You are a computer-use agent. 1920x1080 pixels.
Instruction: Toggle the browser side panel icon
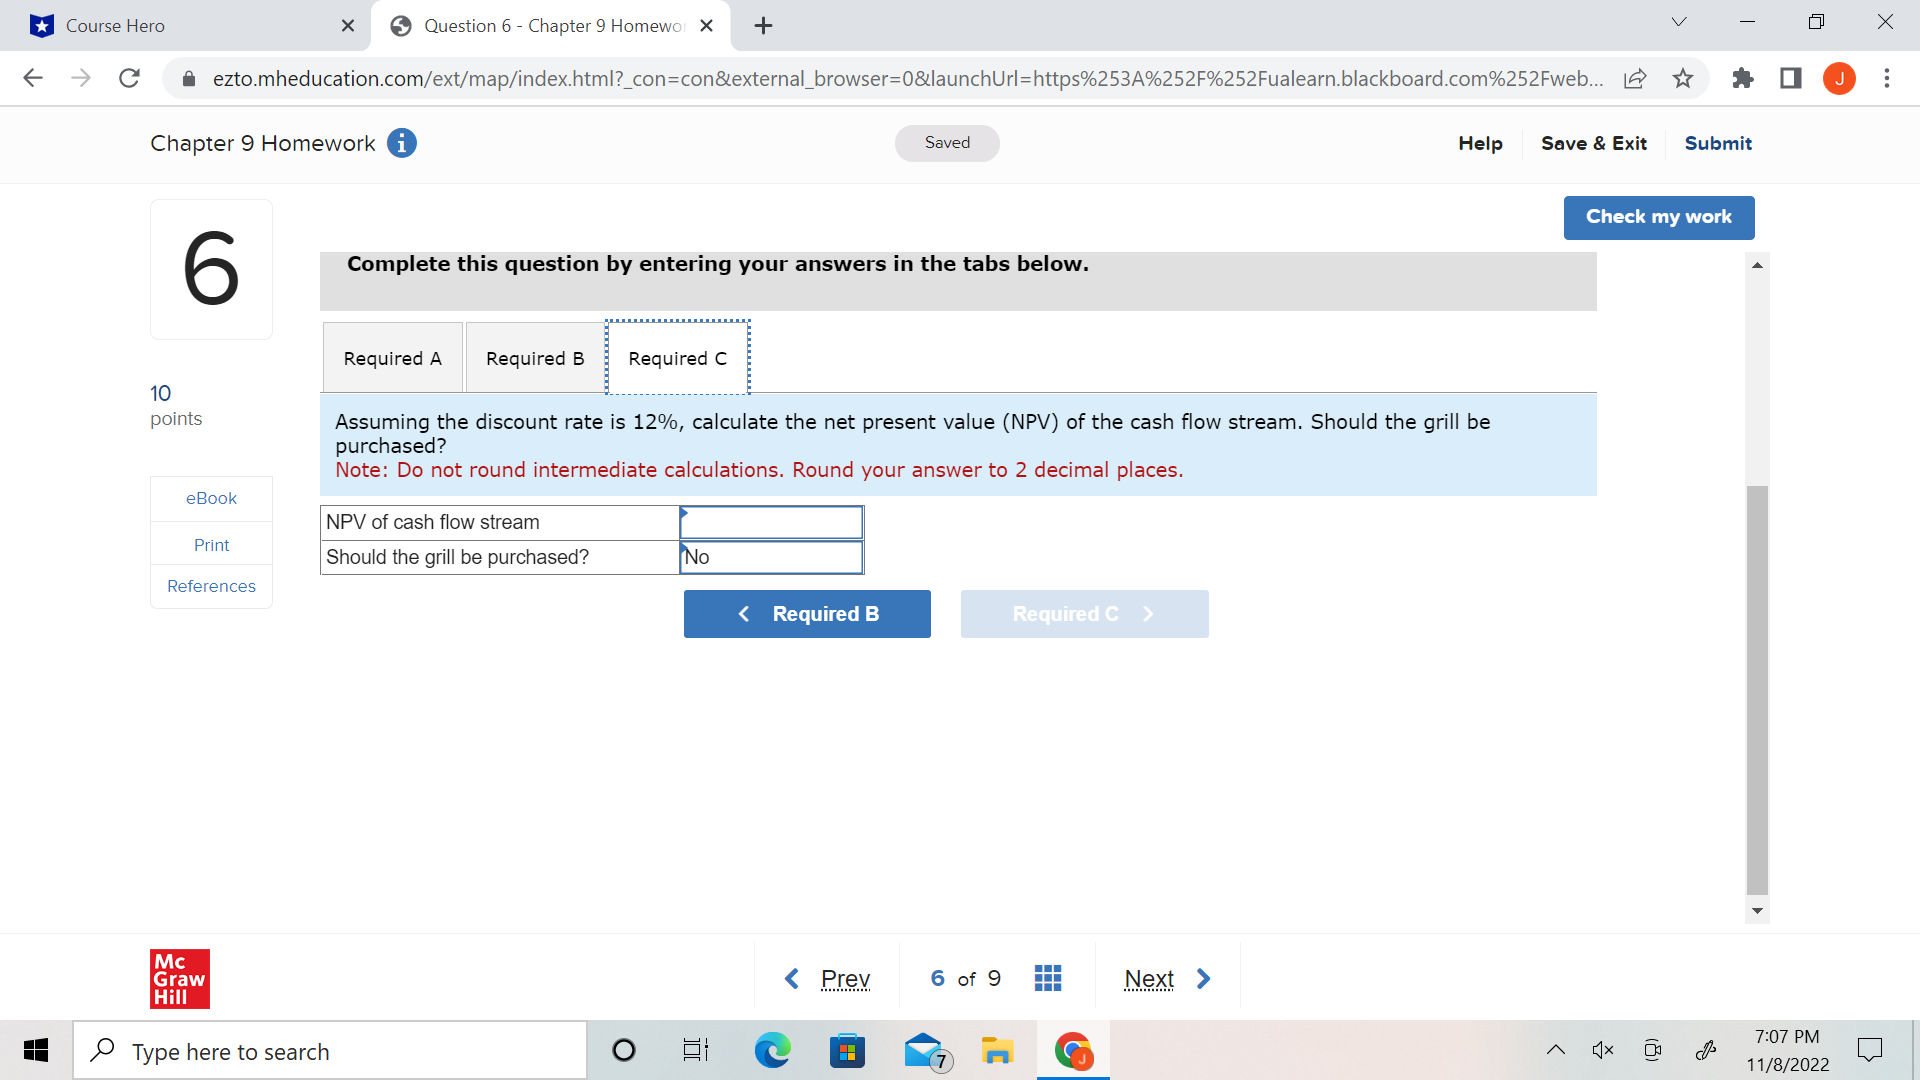[1791, 78]
